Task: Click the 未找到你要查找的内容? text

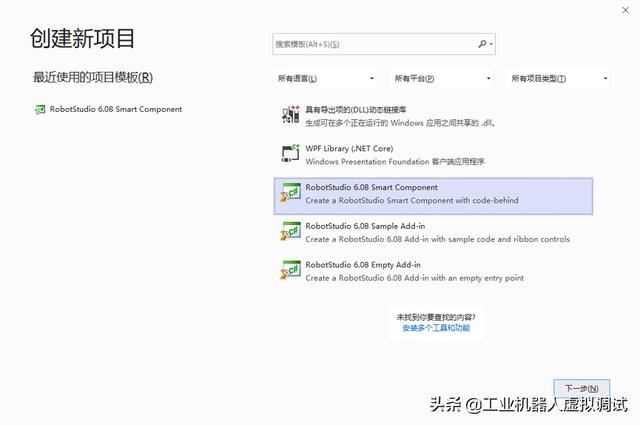Action: [x=436, y=317]
